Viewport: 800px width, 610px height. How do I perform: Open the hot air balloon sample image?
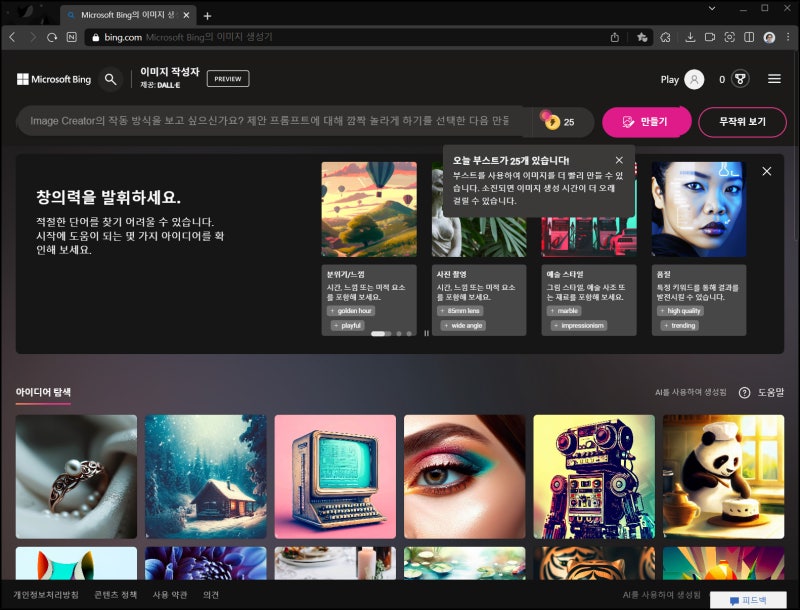pos(369,209)
